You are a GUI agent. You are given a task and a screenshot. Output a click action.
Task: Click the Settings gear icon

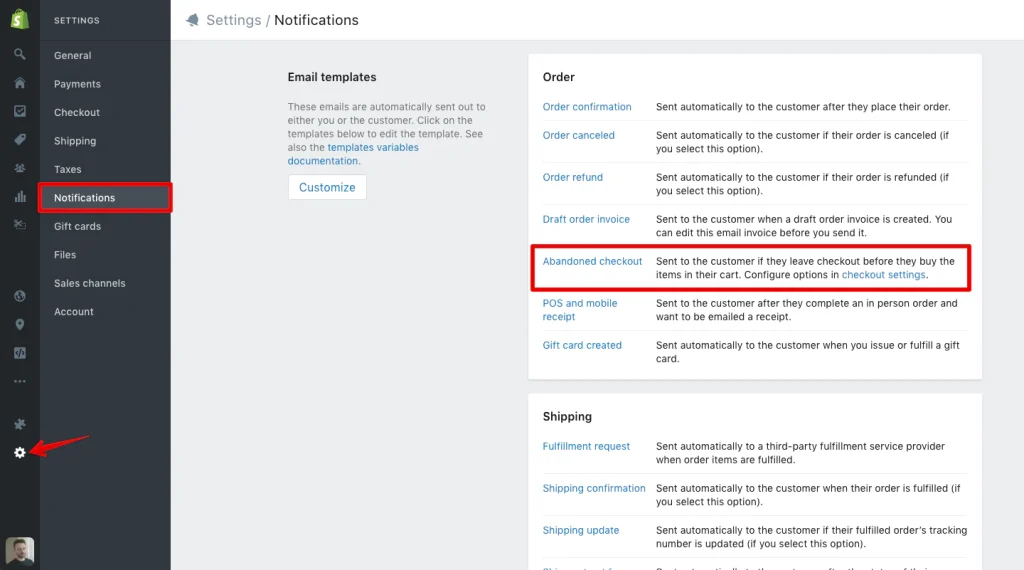[x=20, y=453]
